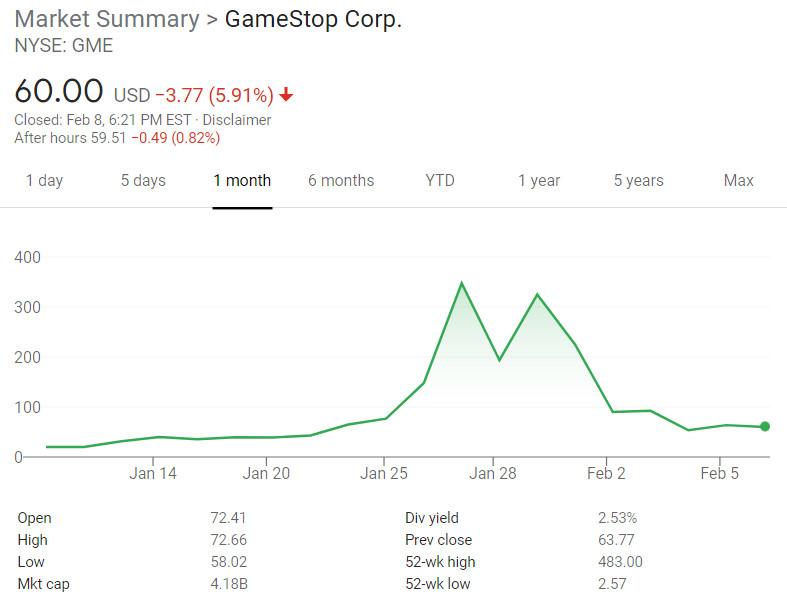Open the Max range tab
Screen dimensions: 787x597
pyautogui.click(x=738, y=181)
